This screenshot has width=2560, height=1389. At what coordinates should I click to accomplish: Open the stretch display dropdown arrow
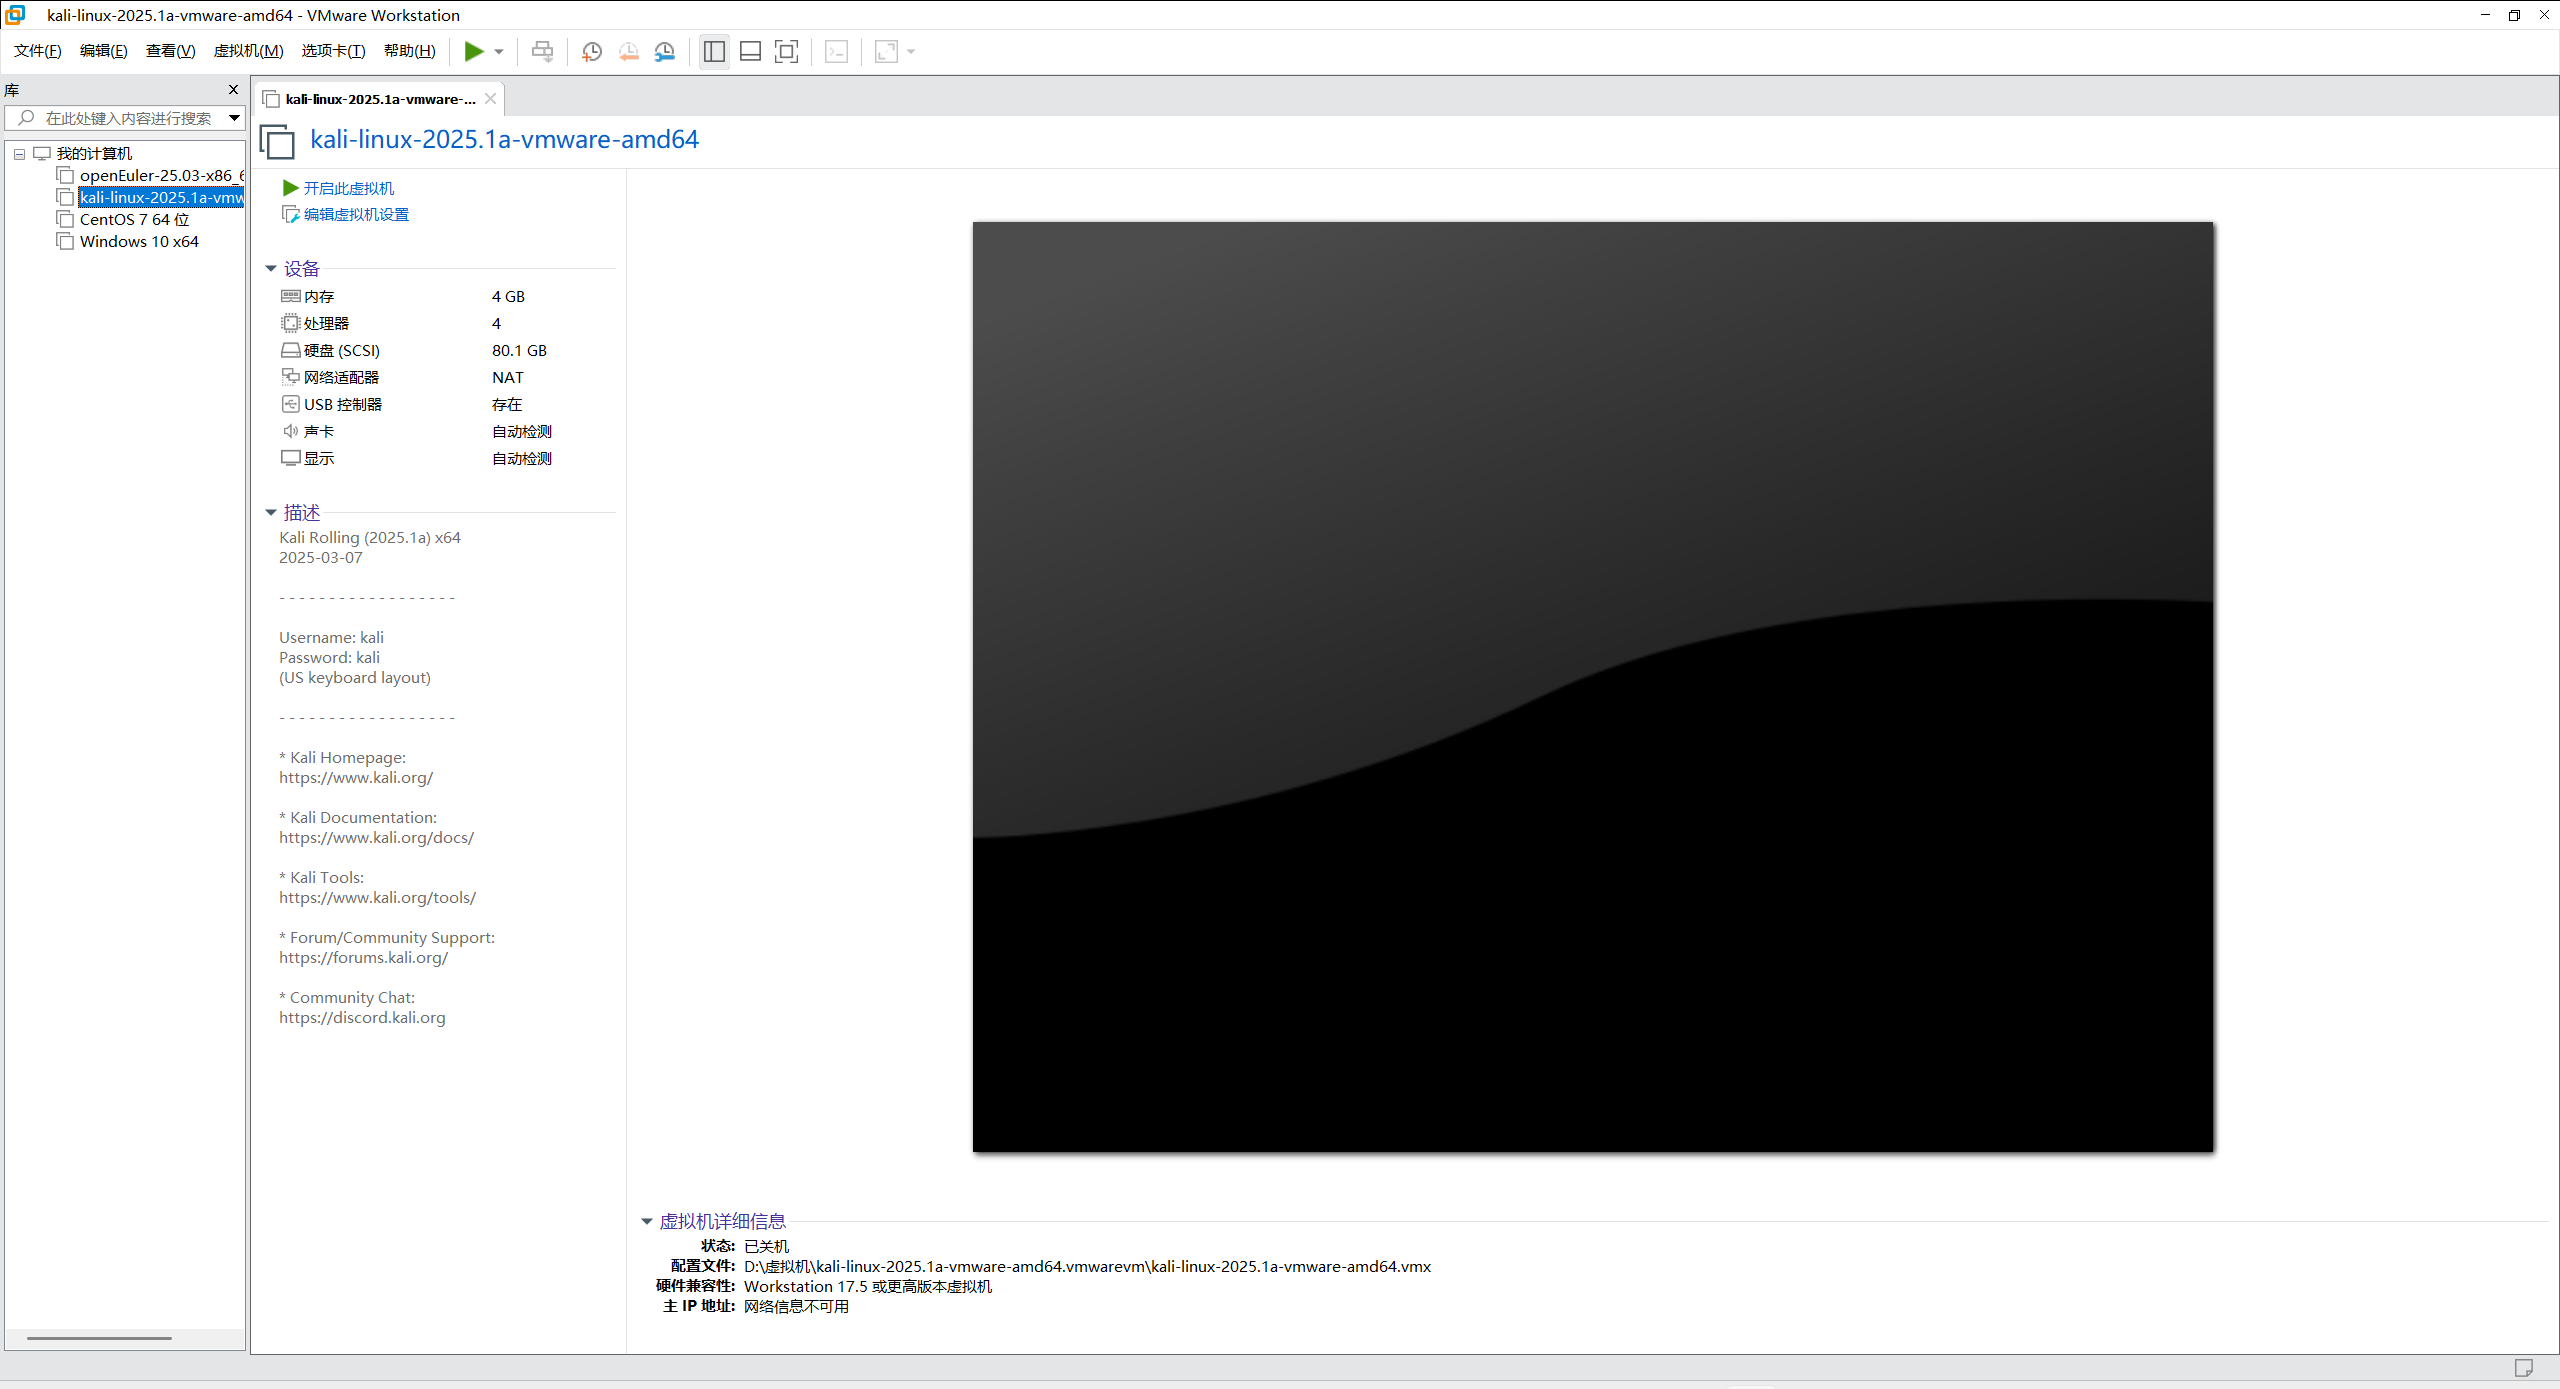pos(911,52)
